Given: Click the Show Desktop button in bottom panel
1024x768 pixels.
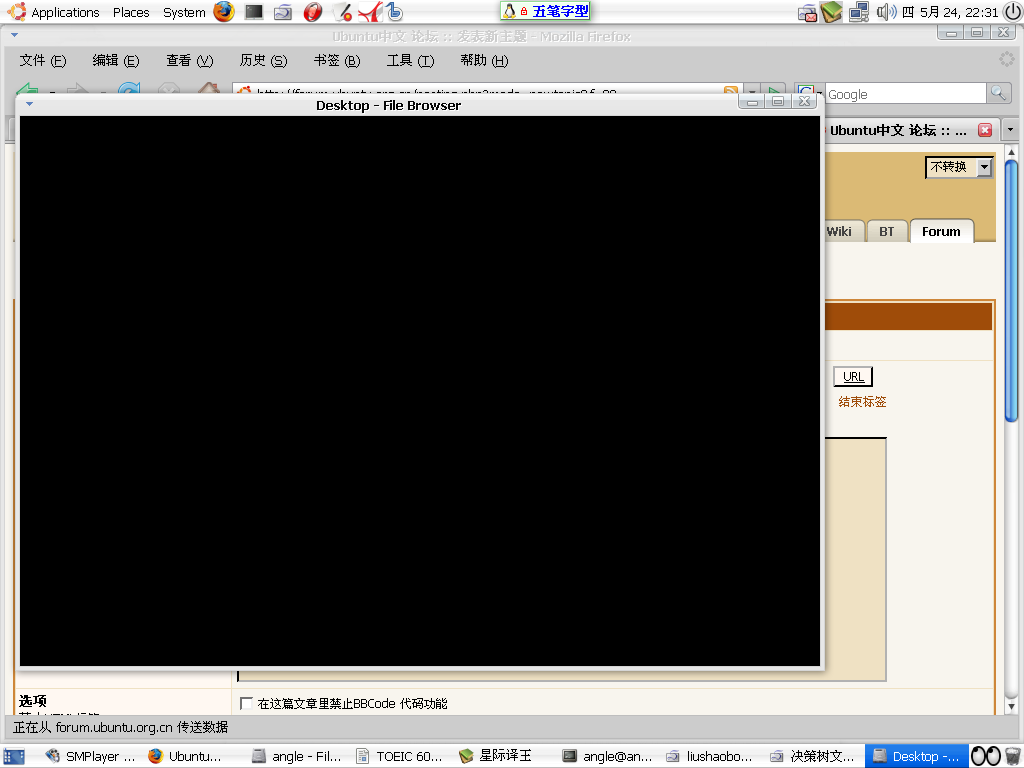Looking at the screenshot, I should pos(14,756).
